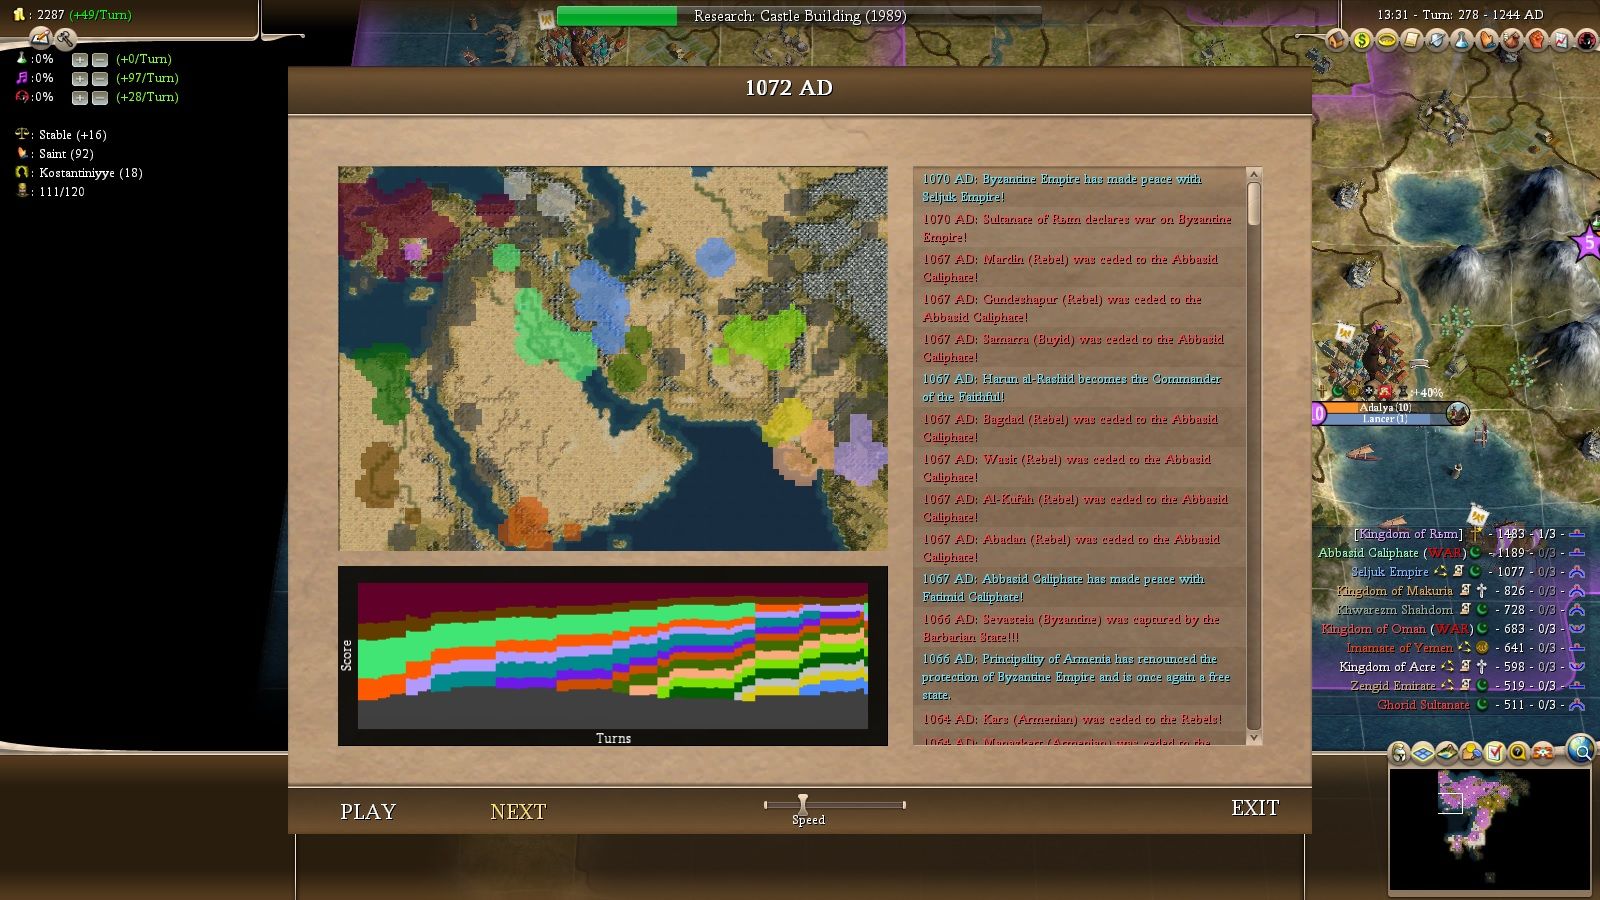Open the Info graph chart icon
Image resolution: width=1600 pixels, height=900 pixels.
coord(1561,40)
